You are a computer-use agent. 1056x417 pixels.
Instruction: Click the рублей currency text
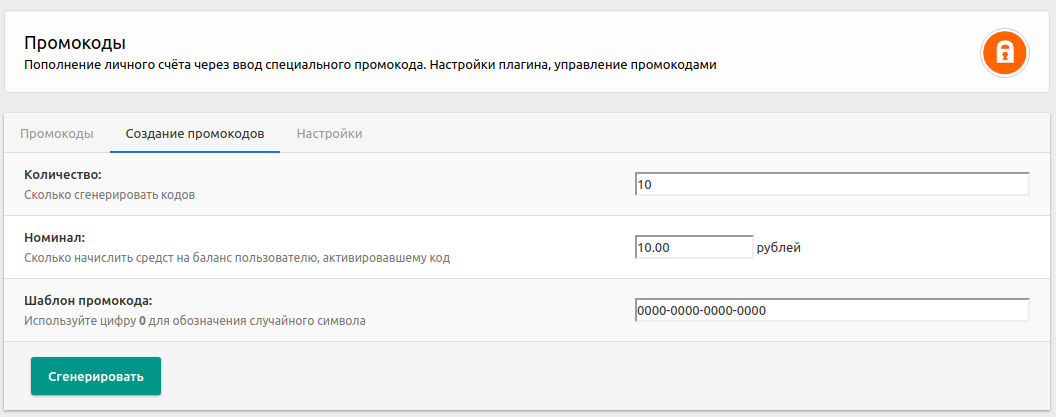click(779, 248)
